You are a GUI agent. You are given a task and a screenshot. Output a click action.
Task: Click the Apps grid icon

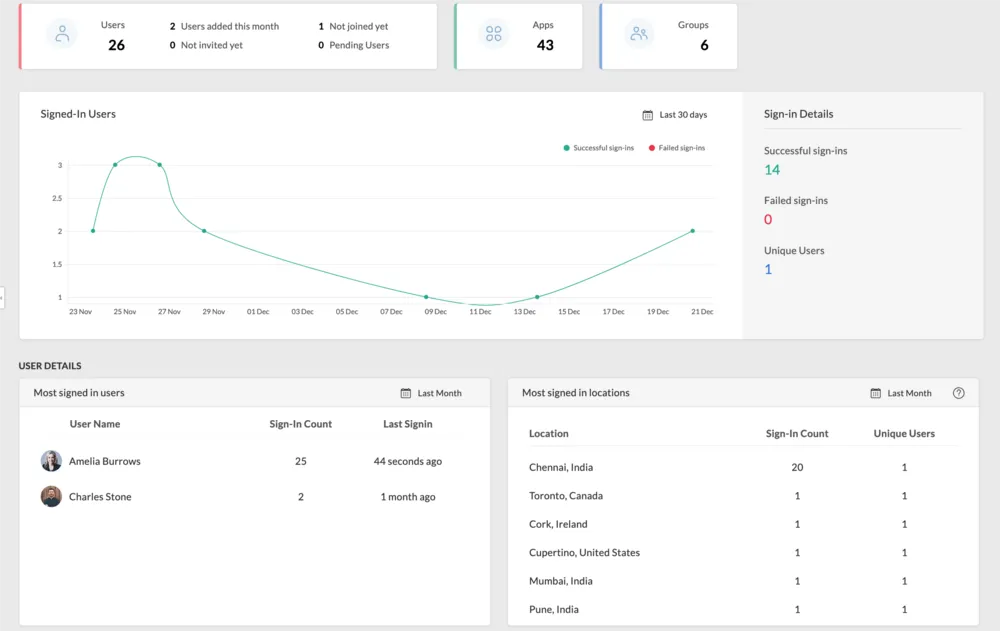[x=493, y=34]
